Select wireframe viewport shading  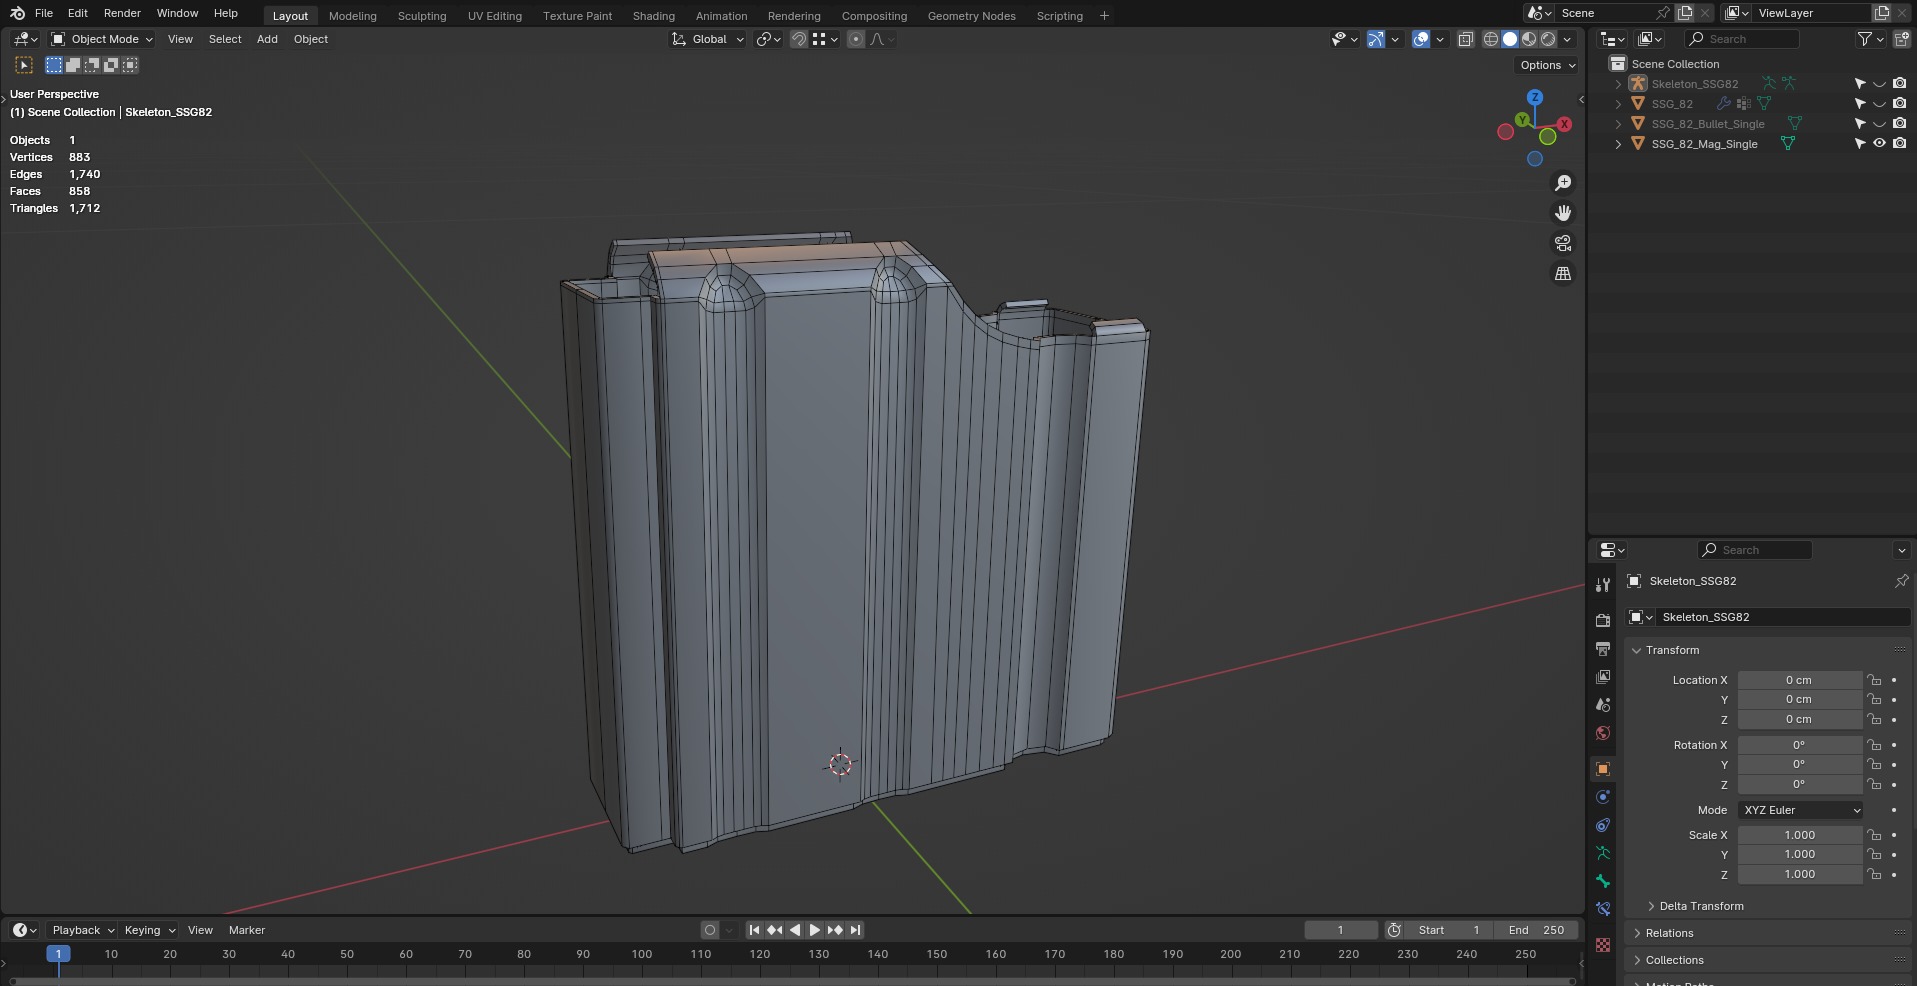point(1491,39)
